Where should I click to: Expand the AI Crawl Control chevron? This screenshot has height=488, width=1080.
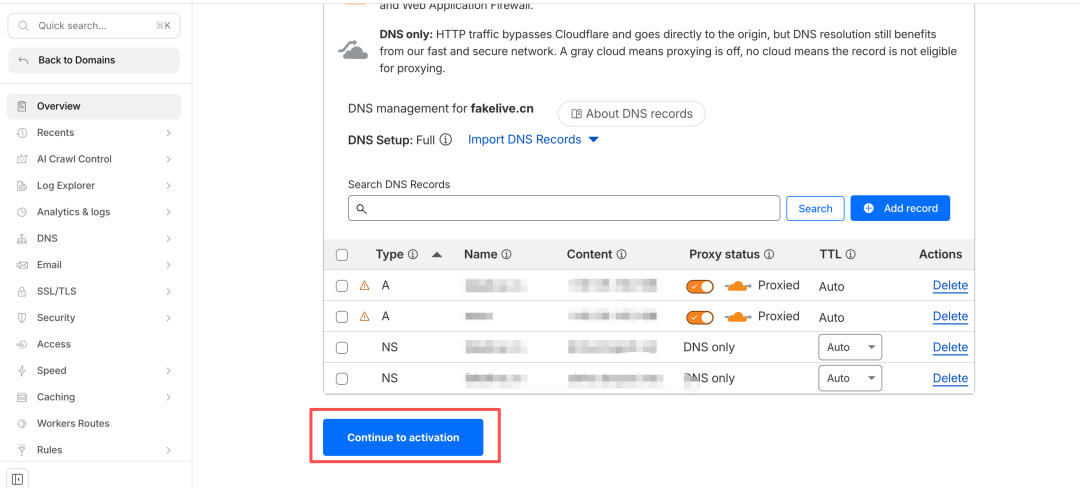pos(168,159)
